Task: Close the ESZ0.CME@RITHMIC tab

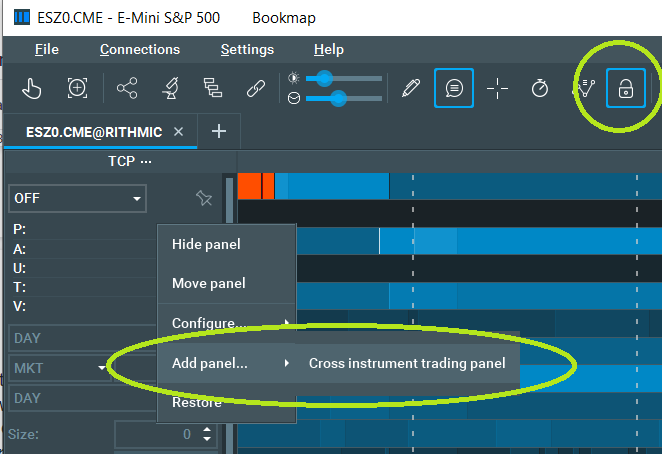Action: point(179,132)
